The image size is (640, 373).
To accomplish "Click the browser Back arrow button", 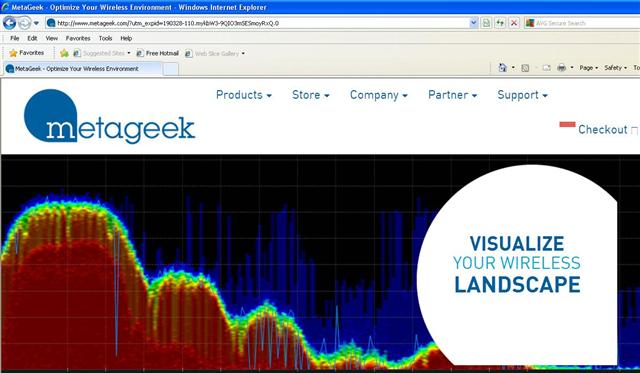I will 9,23.
